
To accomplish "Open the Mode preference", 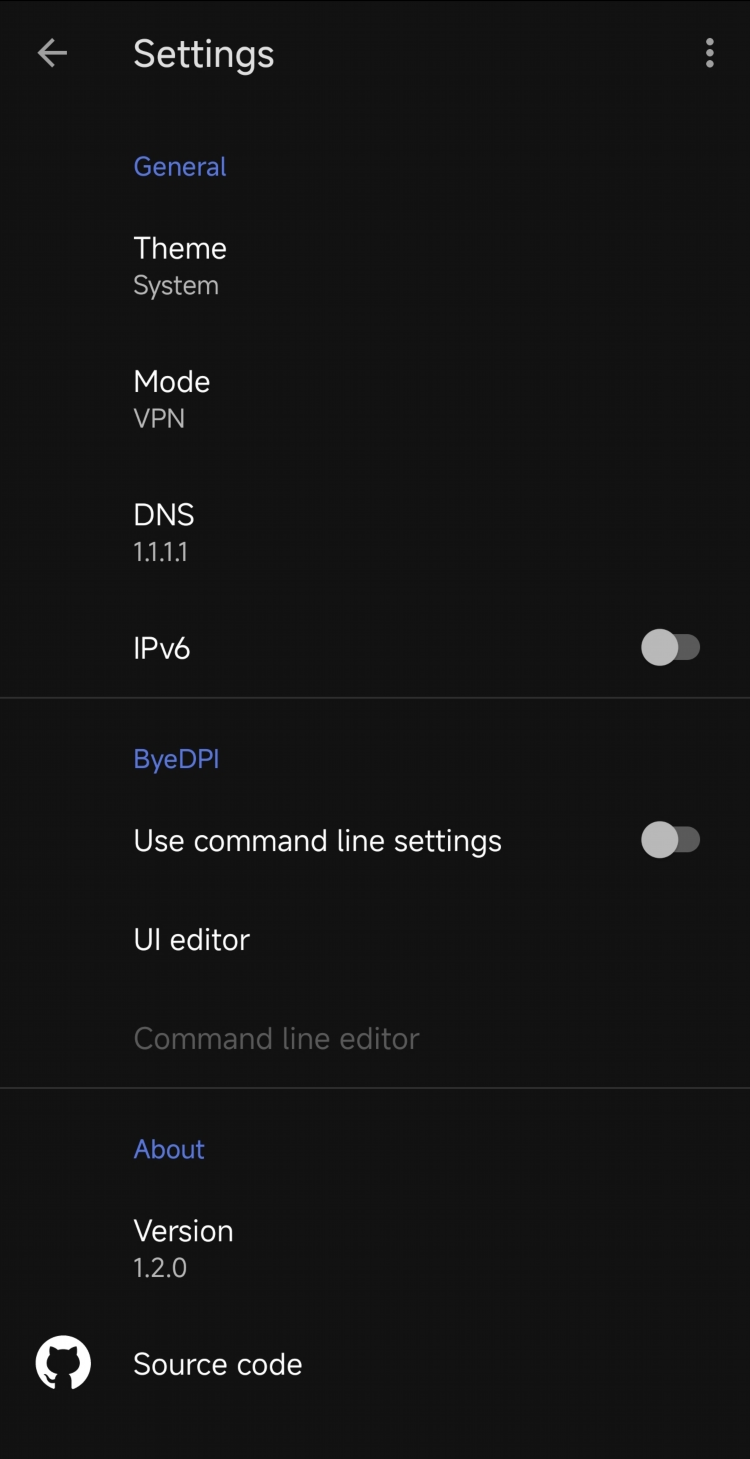I will 375,399.
